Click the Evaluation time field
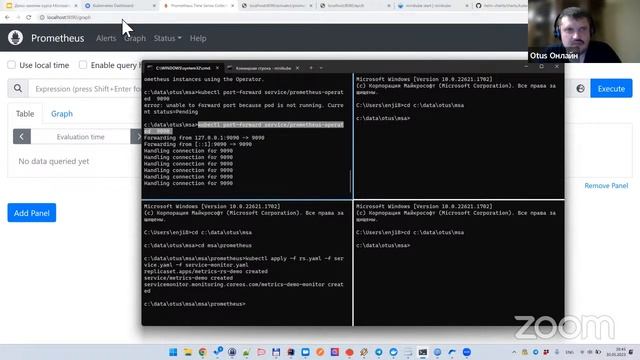 (80, 137)
